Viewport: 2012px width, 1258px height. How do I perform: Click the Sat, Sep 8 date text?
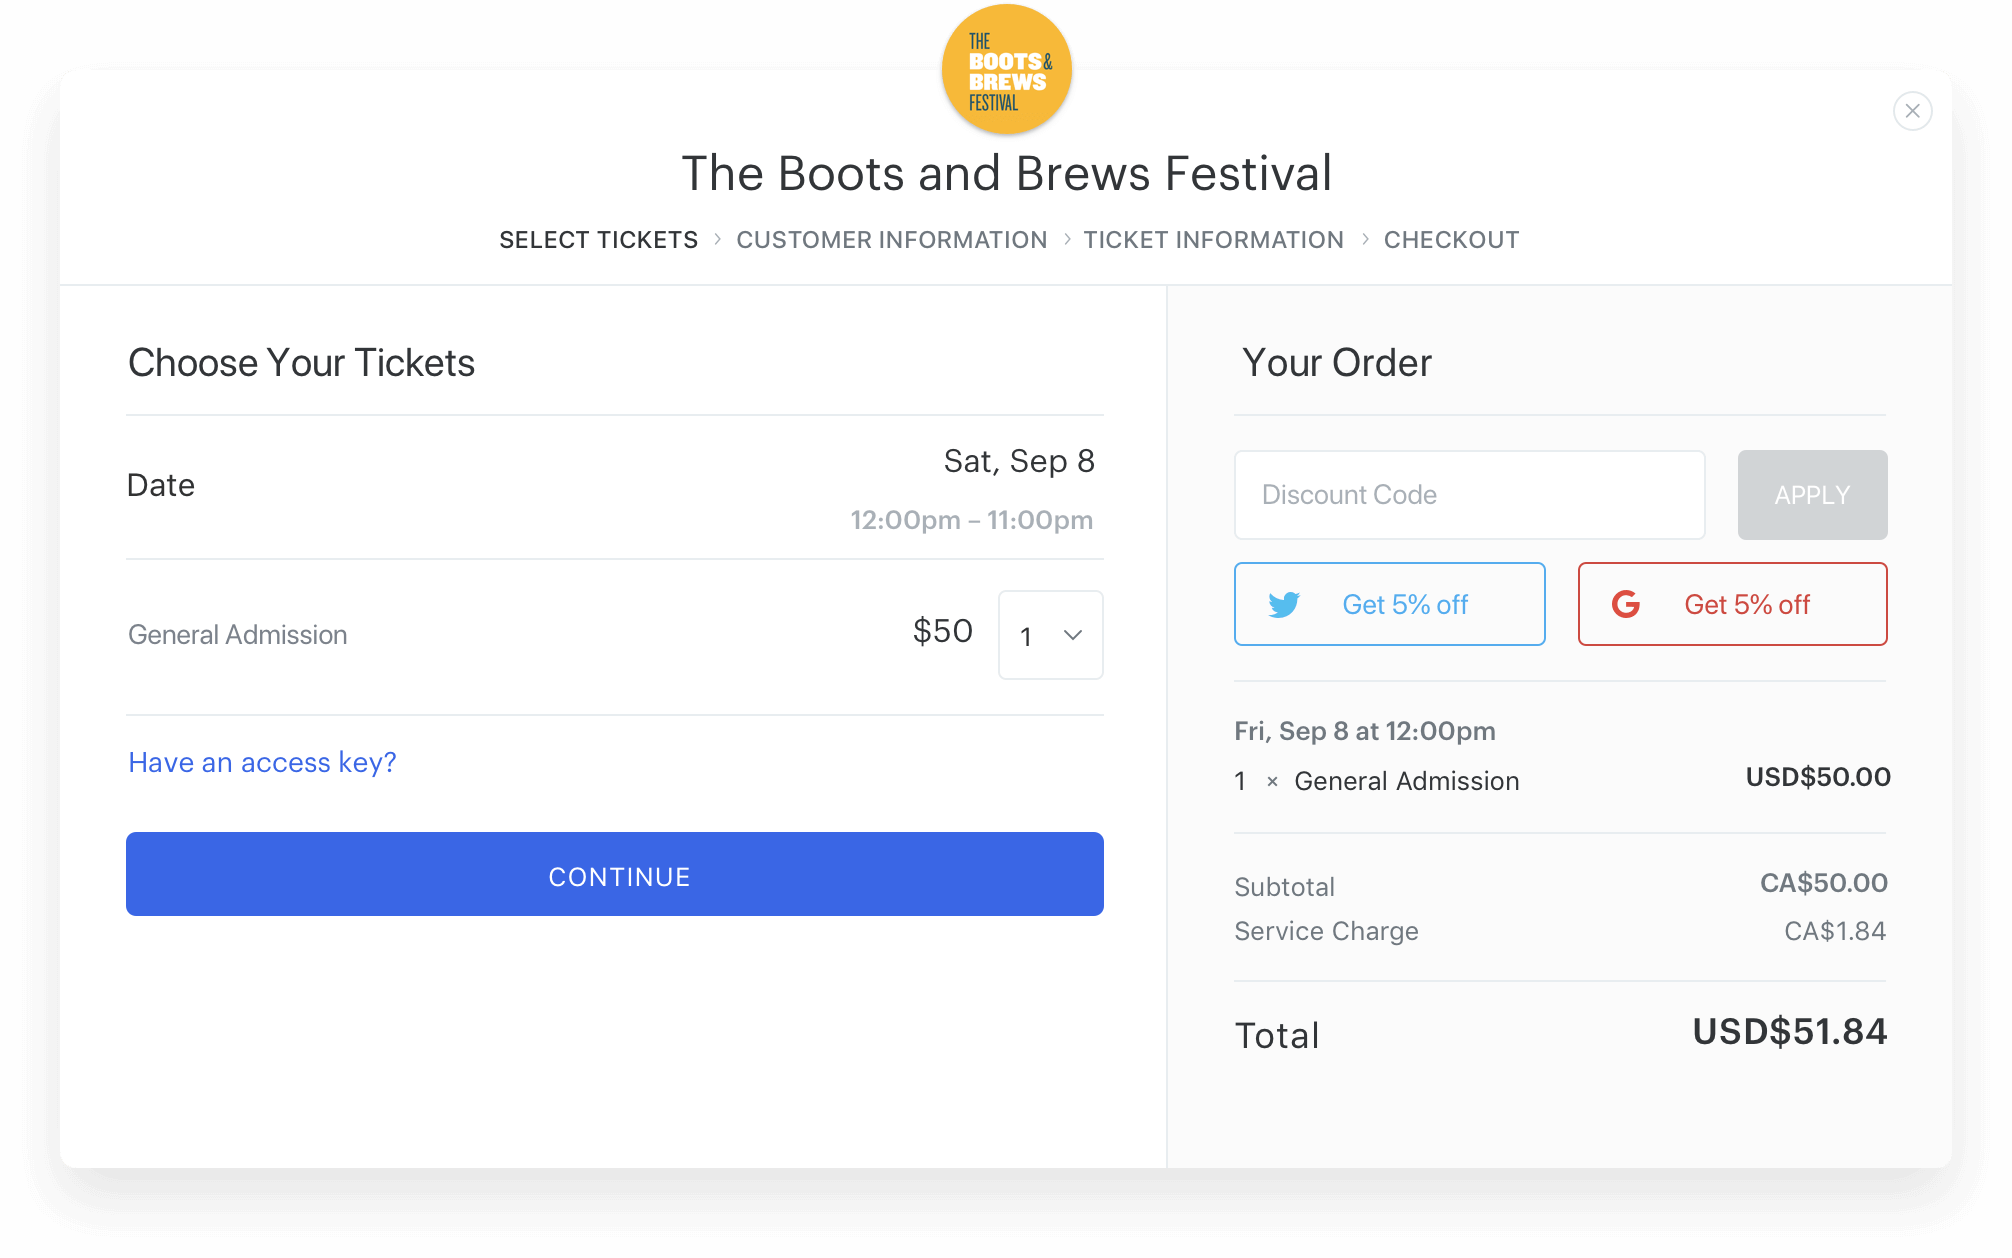(x=1019, y=461)
